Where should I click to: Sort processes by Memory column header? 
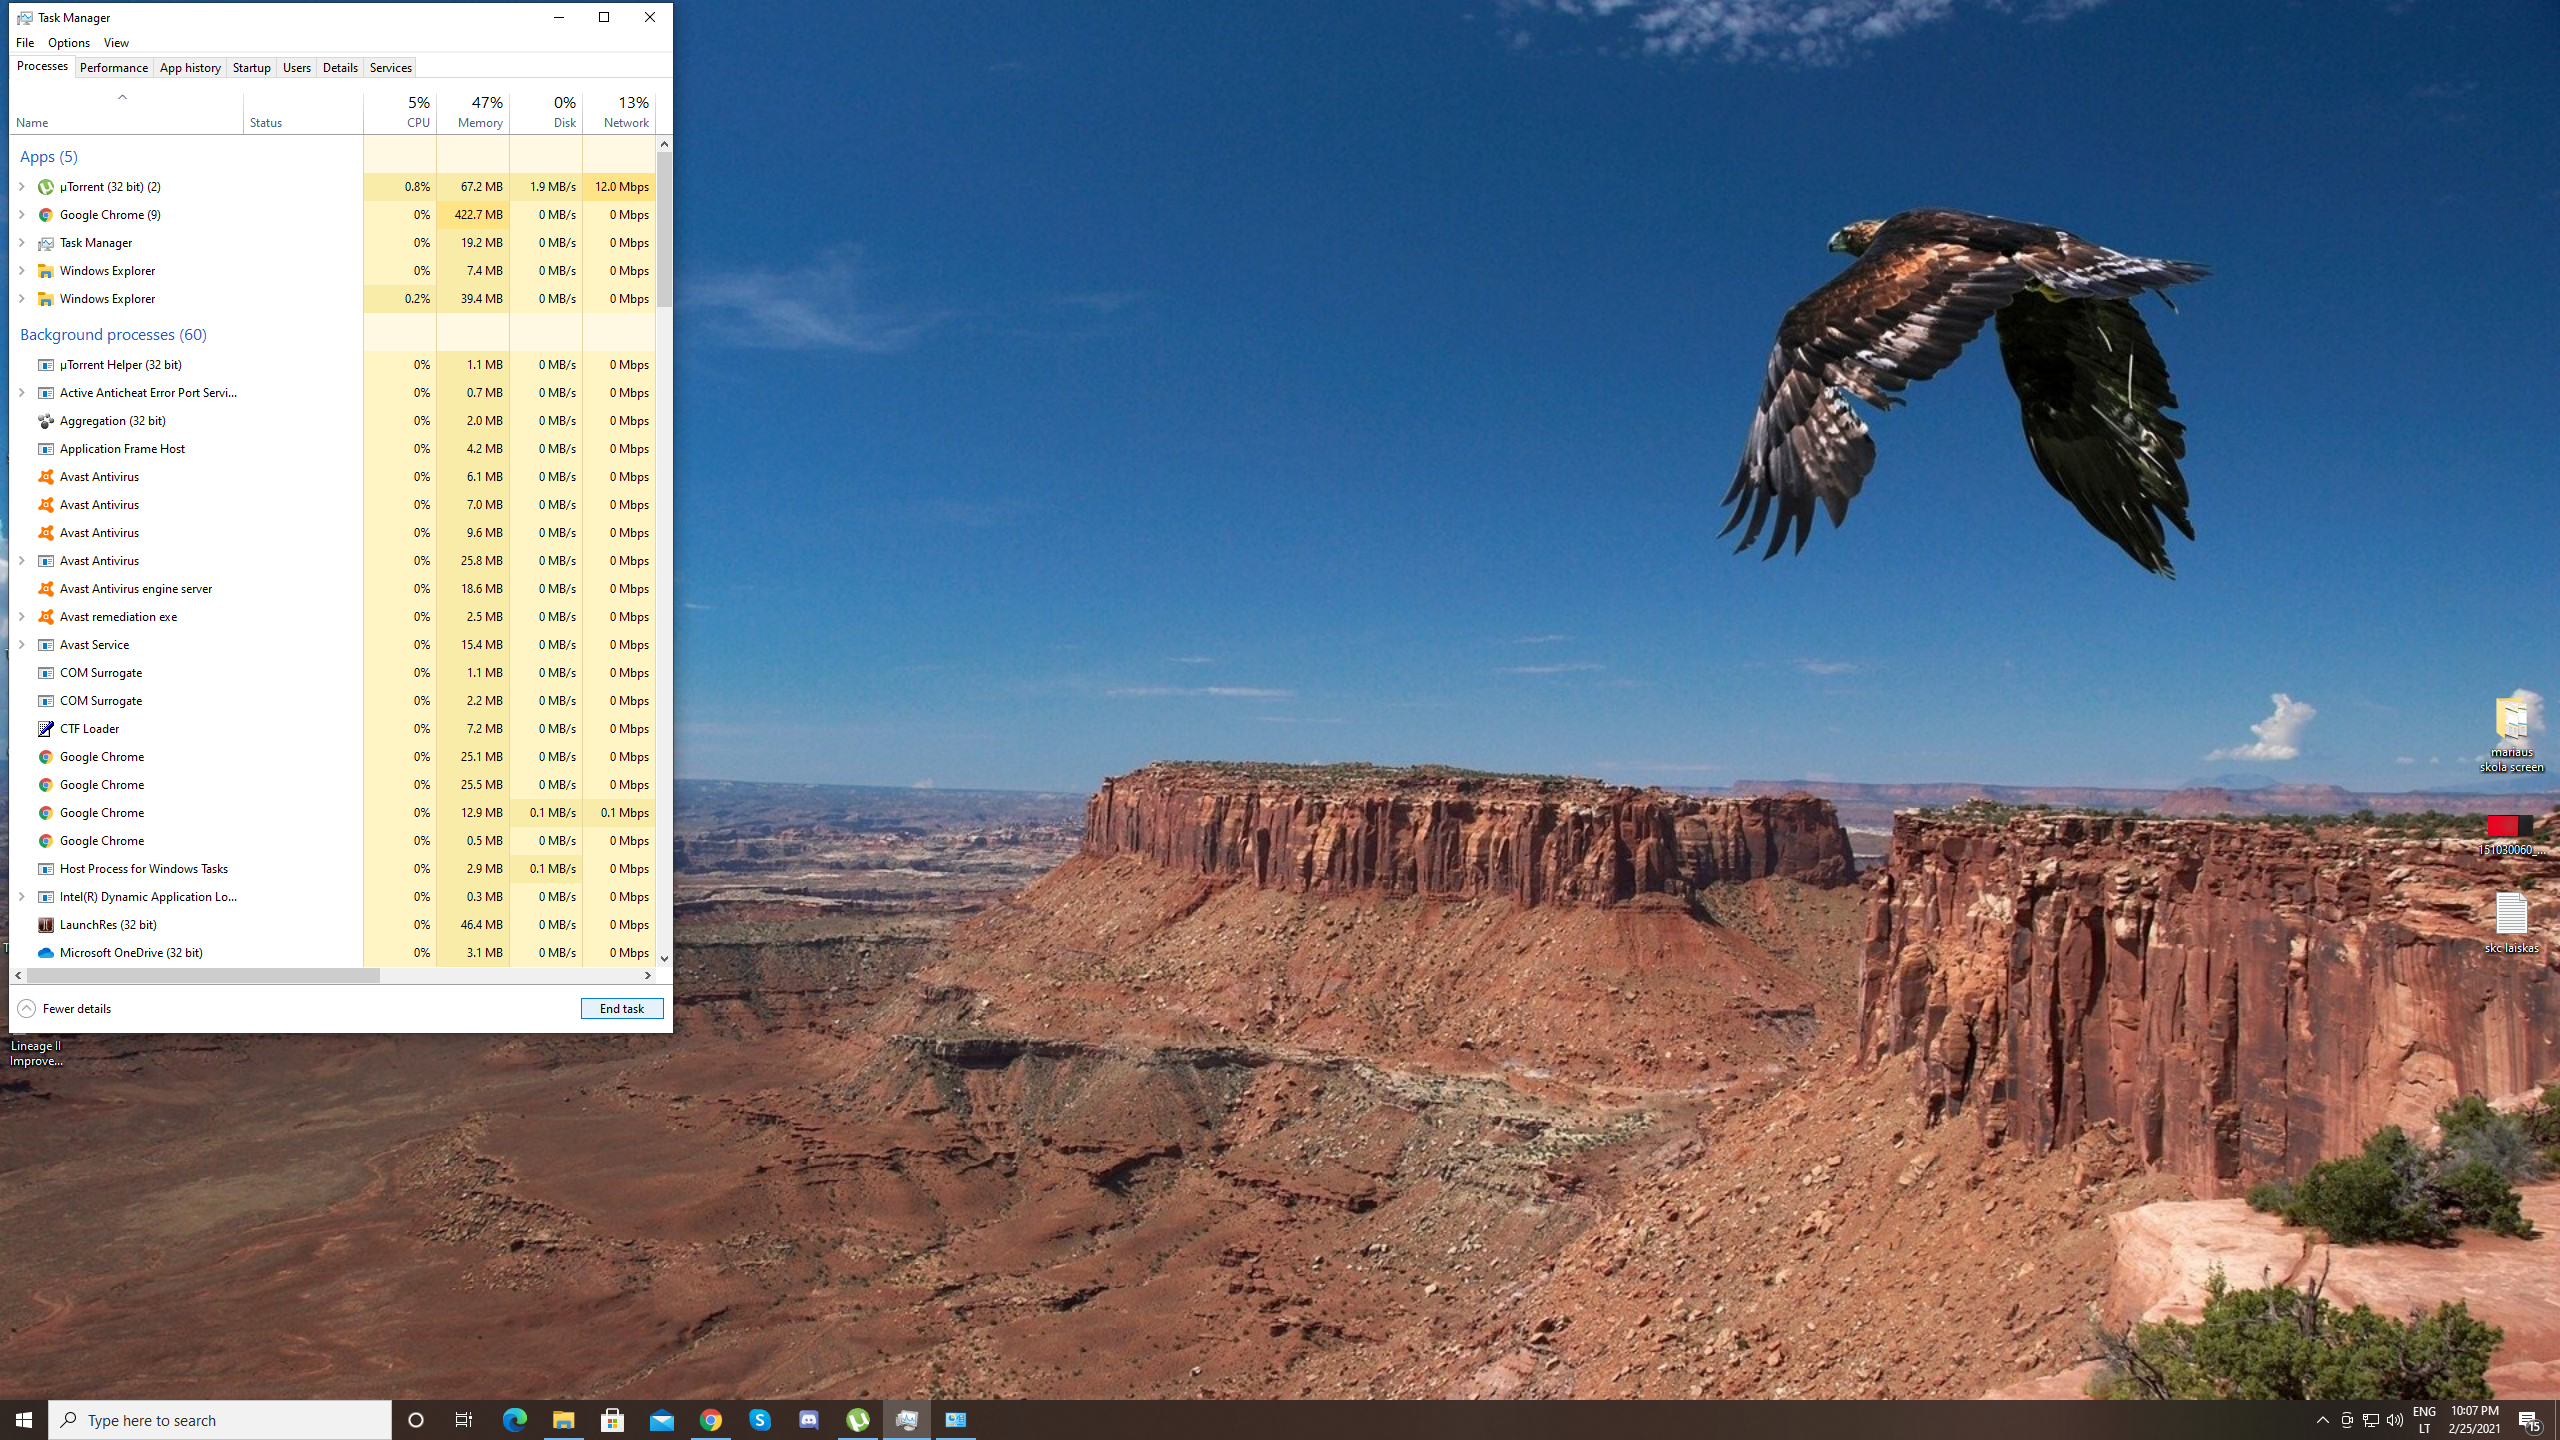pos(479,112)
